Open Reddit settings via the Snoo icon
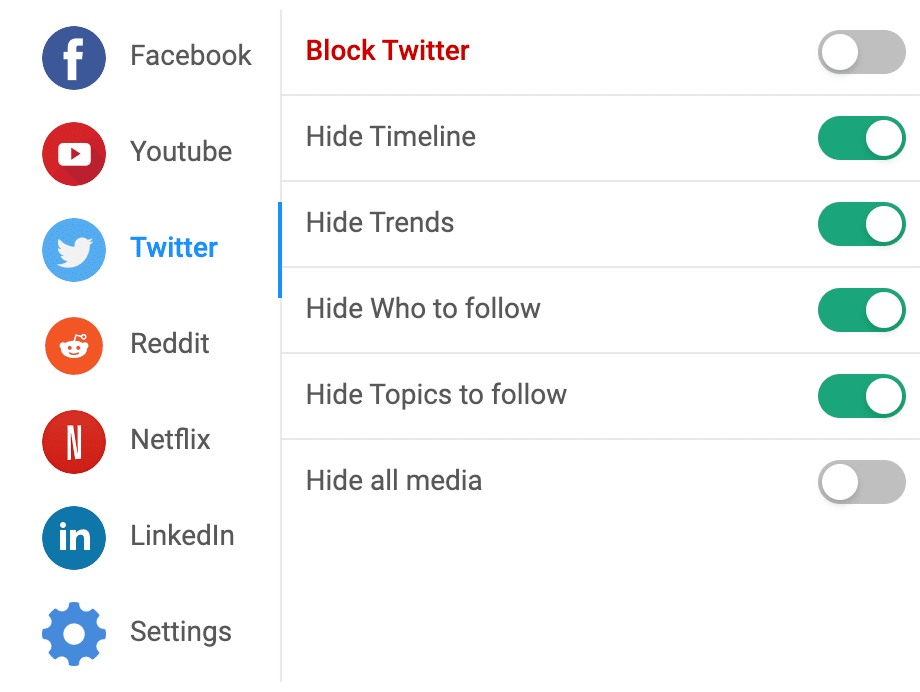 [x=74, y=345]
